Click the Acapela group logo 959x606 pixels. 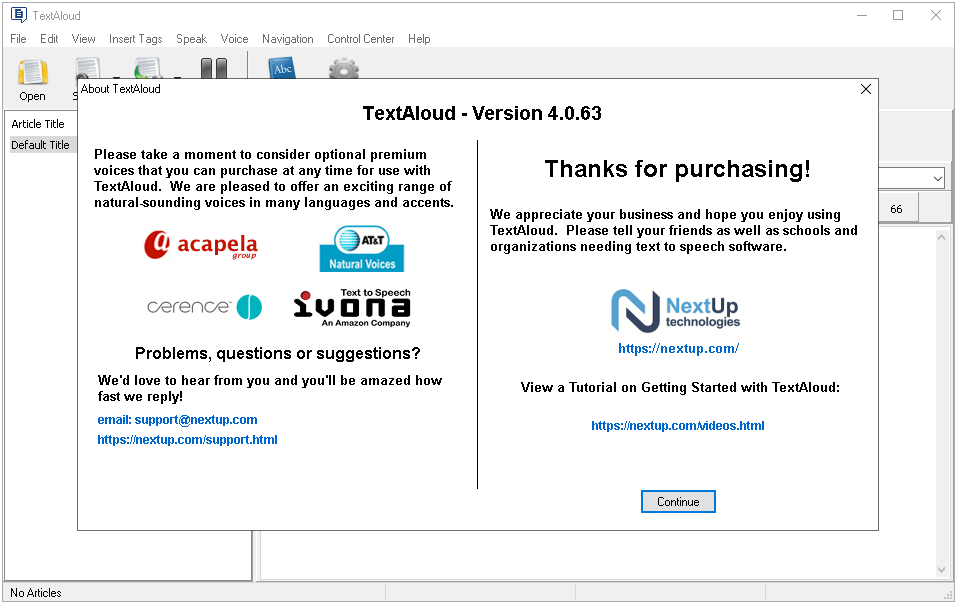[201, 245]
